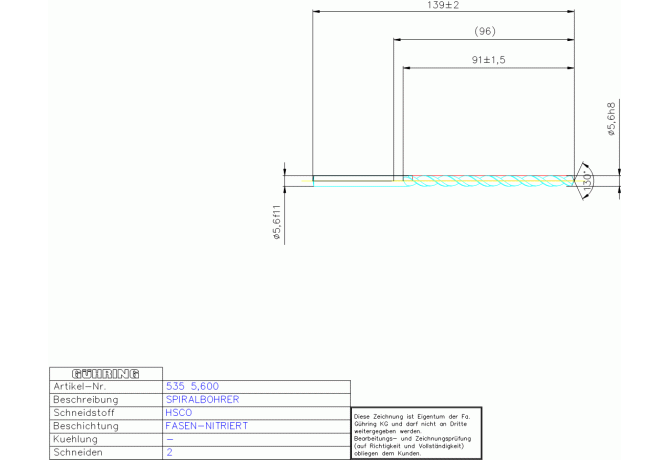Viewport: 670px width, 460px height.
Task: Select the 130° point angle annotation
Action: click(x=587, y=179)
